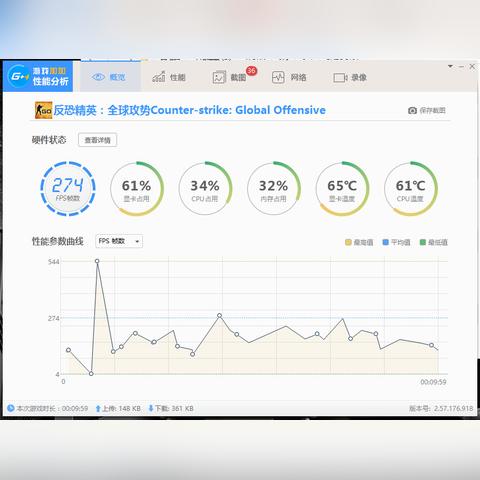Image resolution: width=480 pixels, height=480 pixels.
Task: Click the 34% CPU usage gauge
Action: click(205, 188)
